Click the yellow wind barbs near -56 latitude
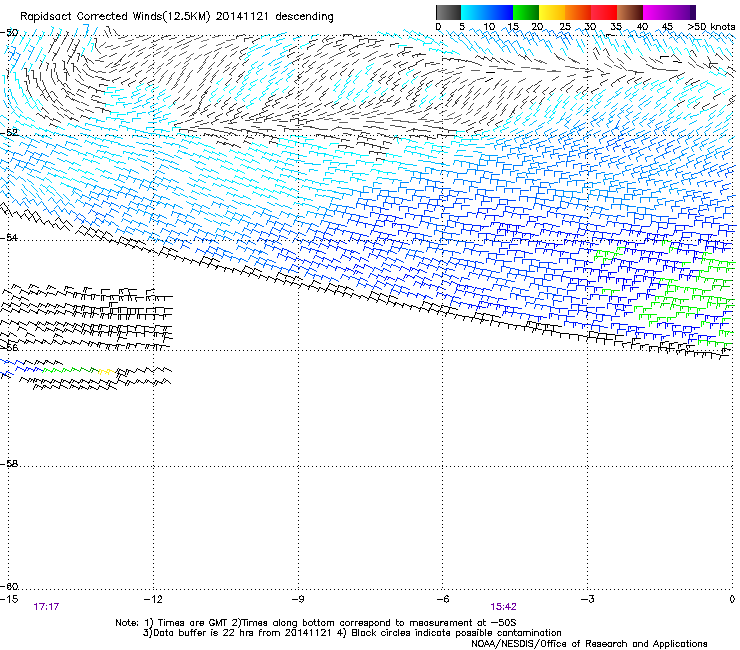This screenshot has height=650, width=740. point(107,371)
